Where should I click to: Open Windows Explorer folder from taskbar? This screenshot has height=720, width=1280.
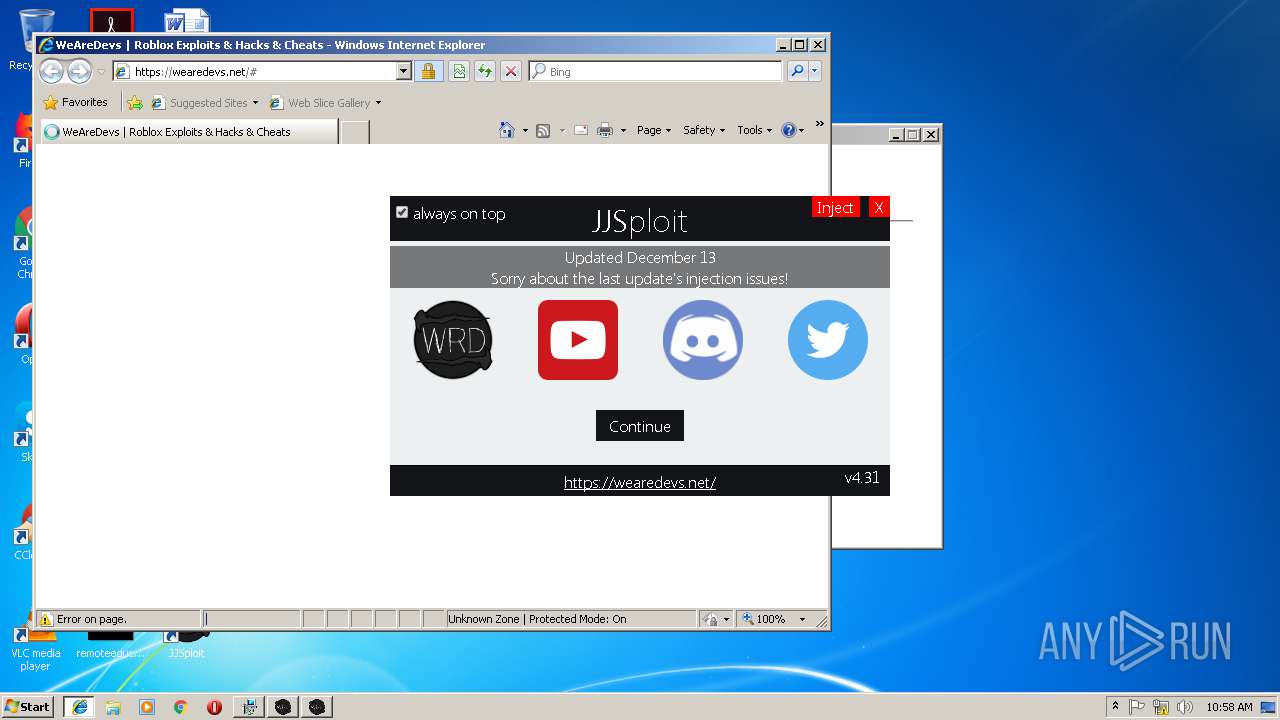(113, 706)
